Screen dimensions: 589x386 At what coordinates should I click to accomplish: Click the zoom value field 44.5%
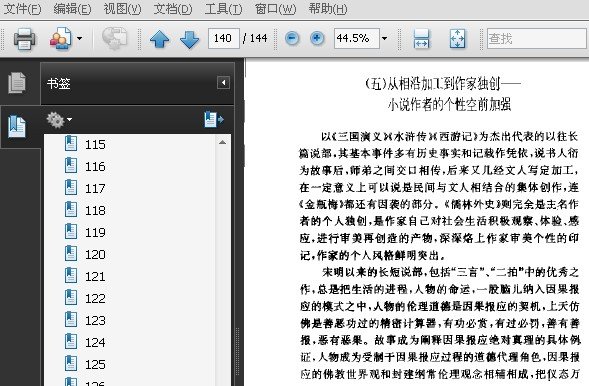pyautogui.click(x=356, y=38)
